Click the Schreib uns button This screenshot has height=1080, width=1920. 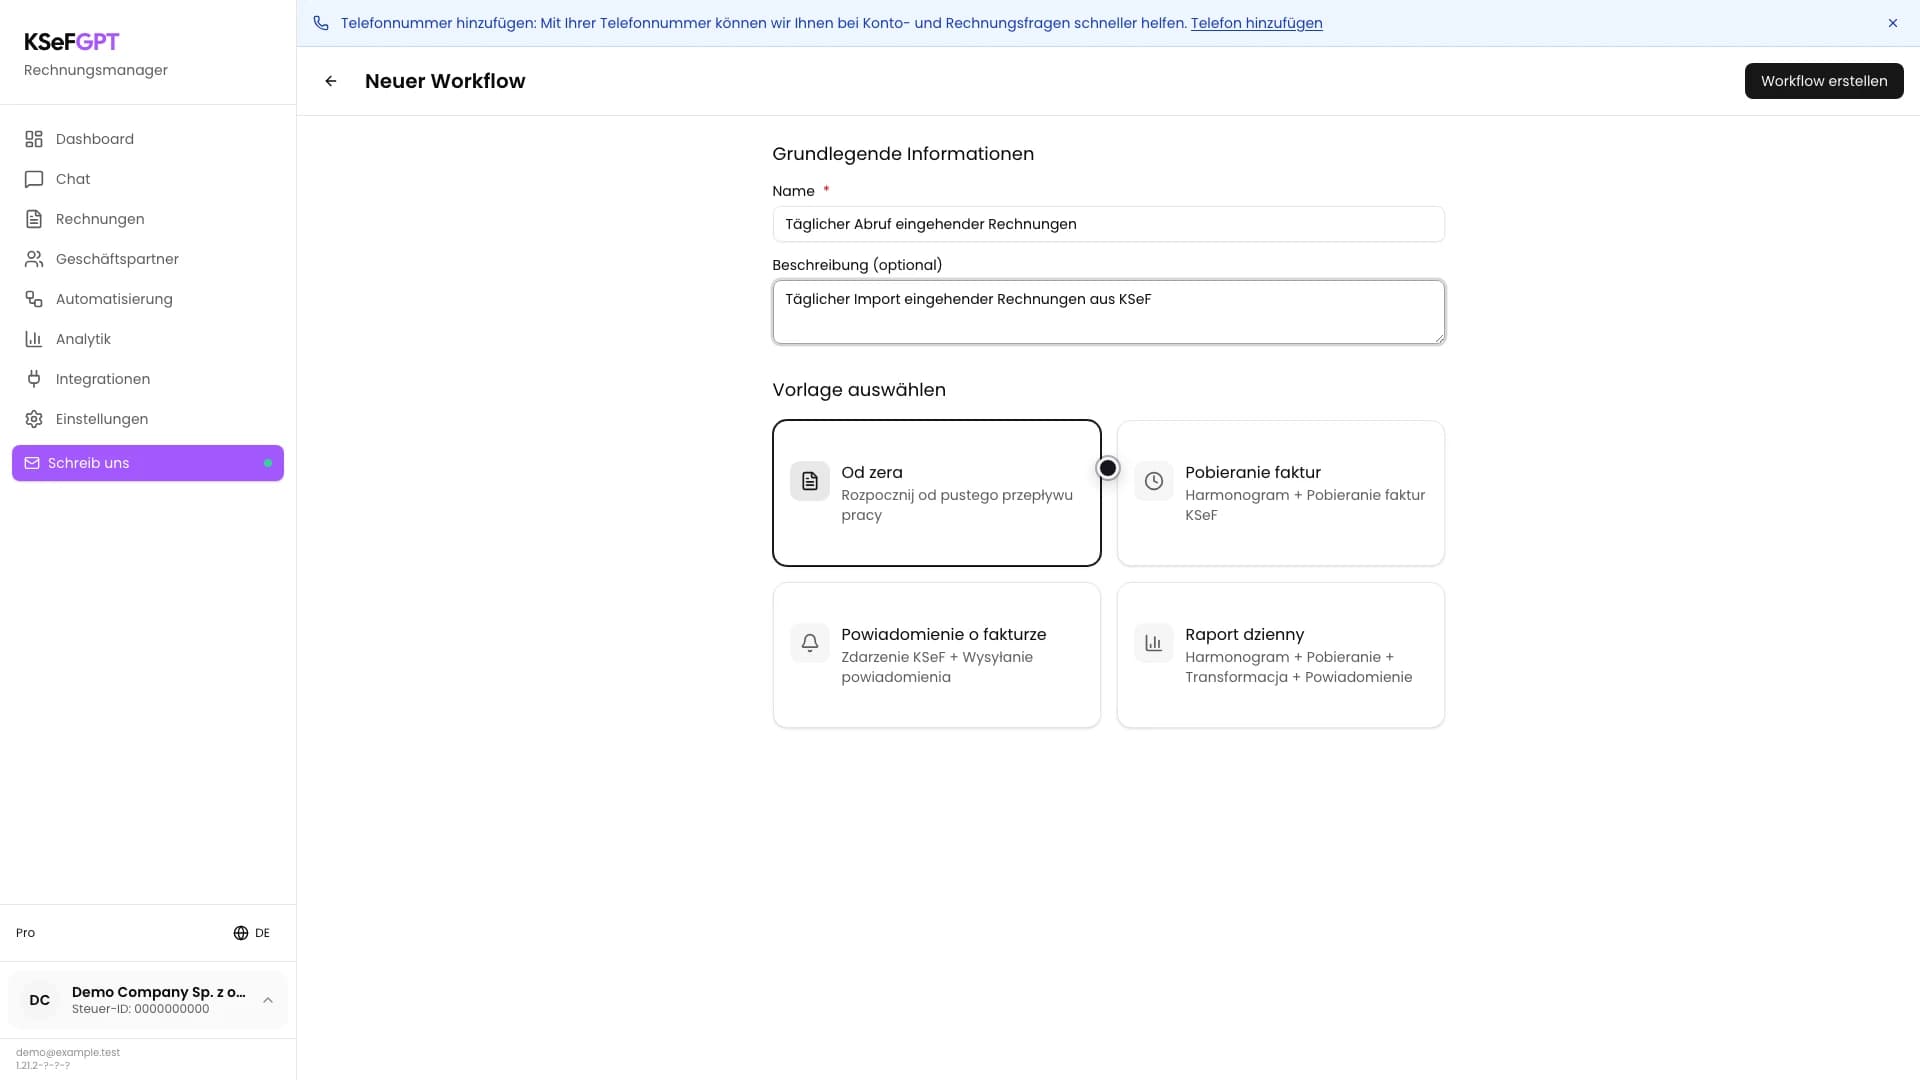pos(148,463)
